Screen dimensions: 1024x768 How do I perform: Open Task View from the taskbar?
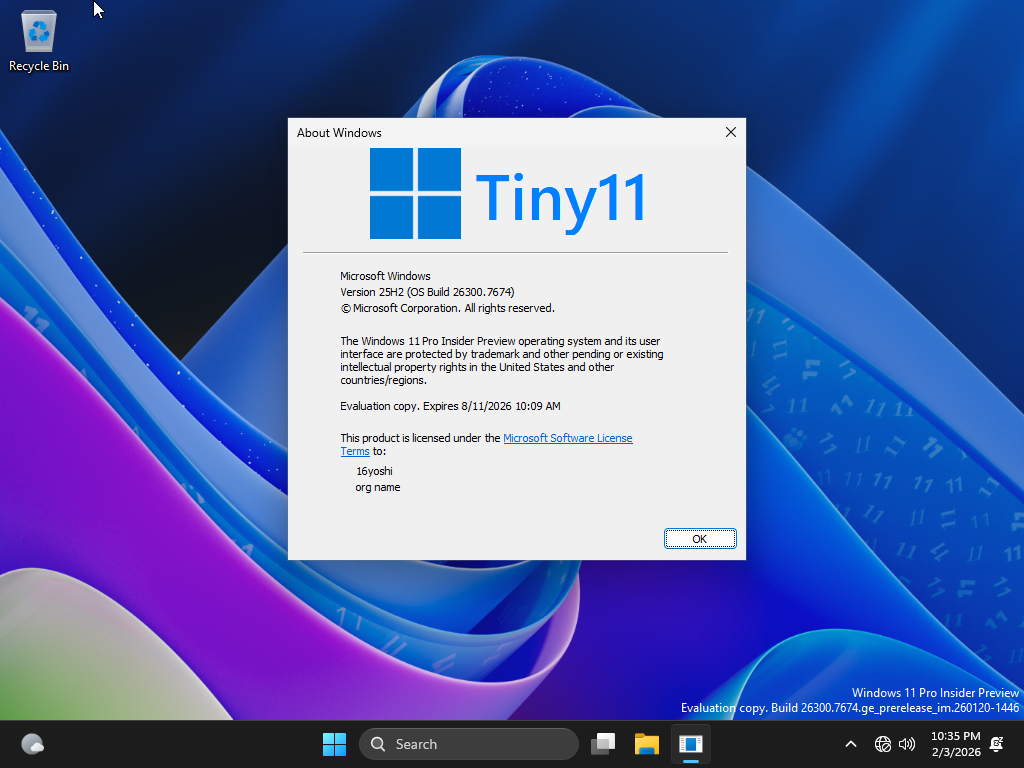click(x=603, y=744)
